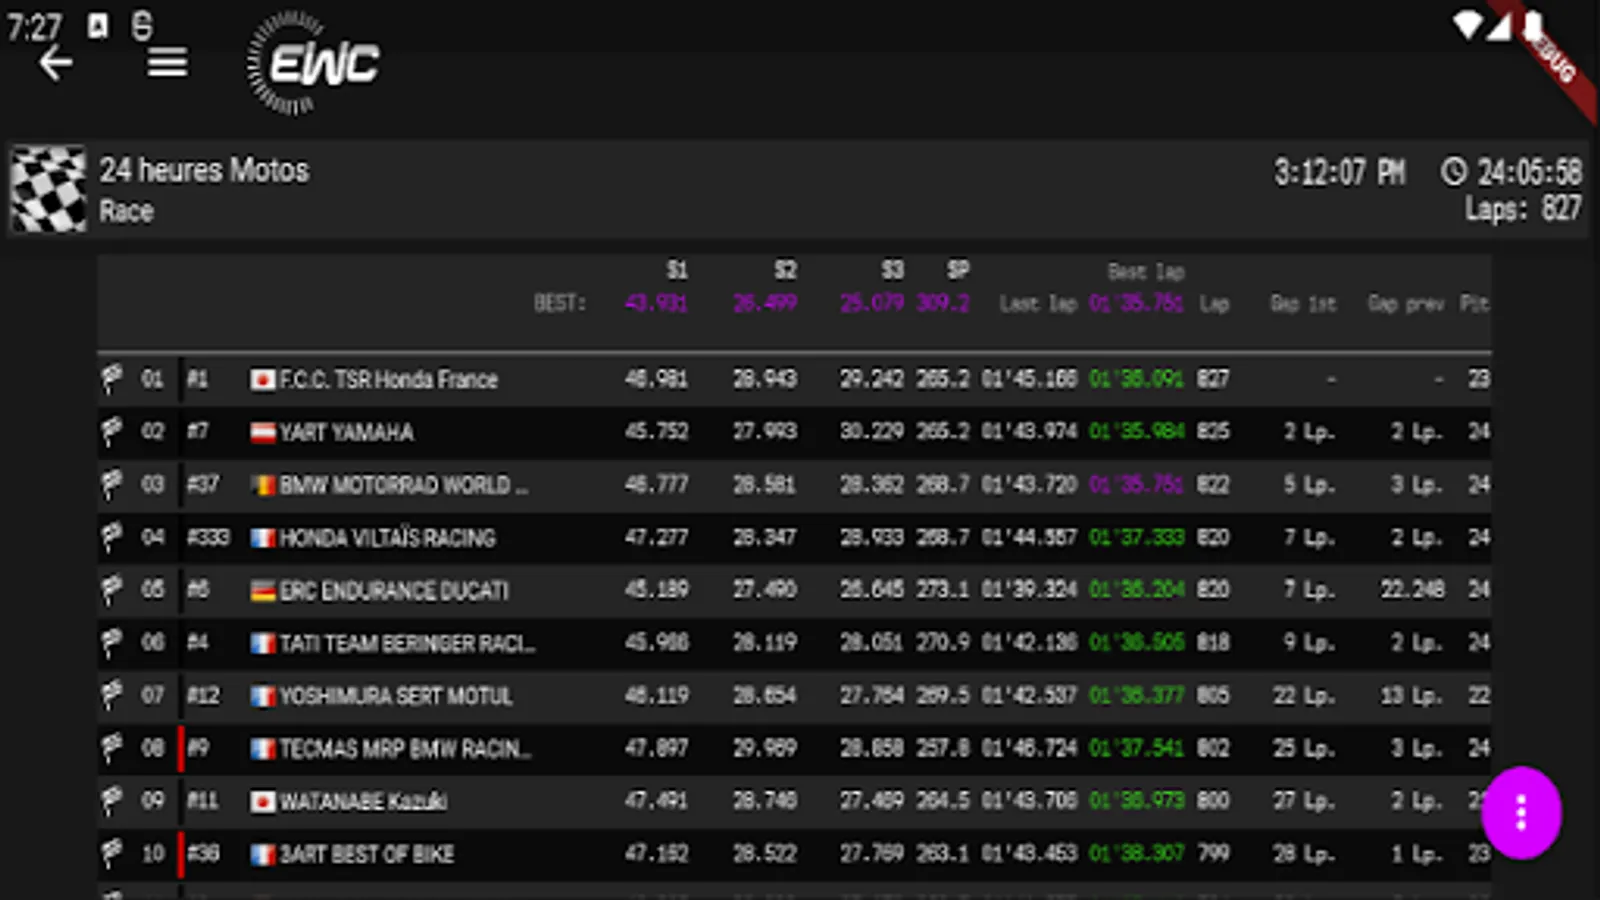Tap France flag beside TECMAS MRP BMW
1600x900 pixels.
click(x=263, y=749)
